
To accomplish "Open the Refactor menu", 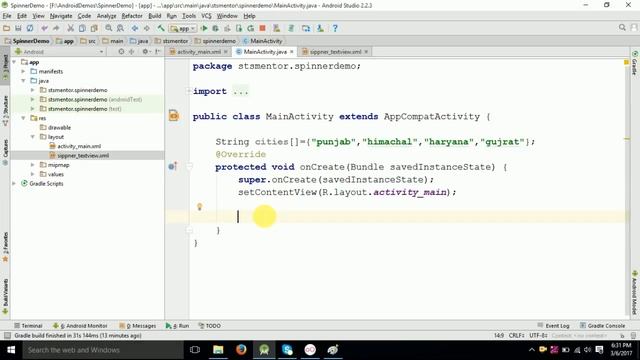I will click(x=132, y=16).
